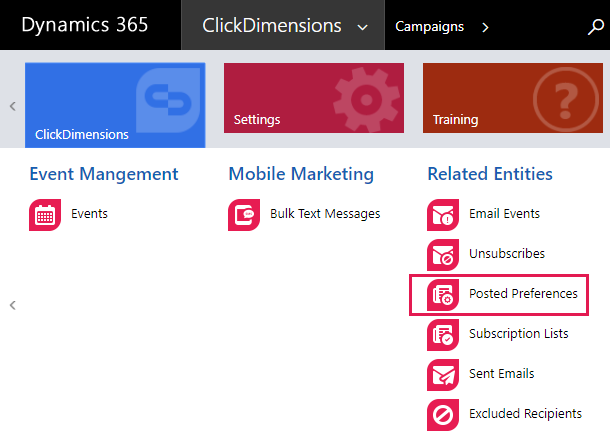The image size is (610, 442).
Task: Open the Unsubscribes link
Action: point(507,254)
